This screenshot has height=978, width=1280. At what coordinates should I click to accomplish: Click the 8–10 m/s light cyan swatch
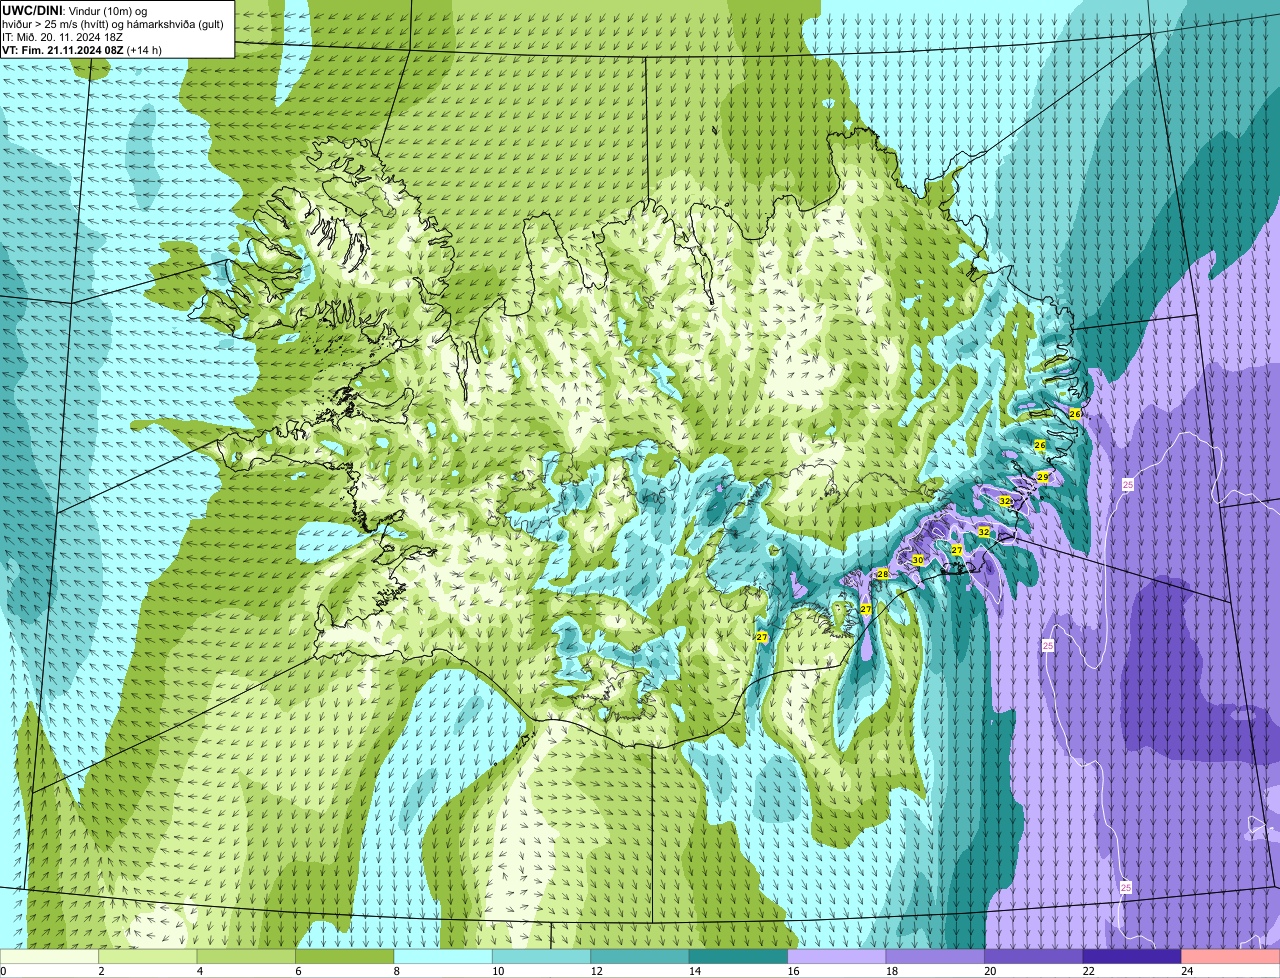coord(443,957)
